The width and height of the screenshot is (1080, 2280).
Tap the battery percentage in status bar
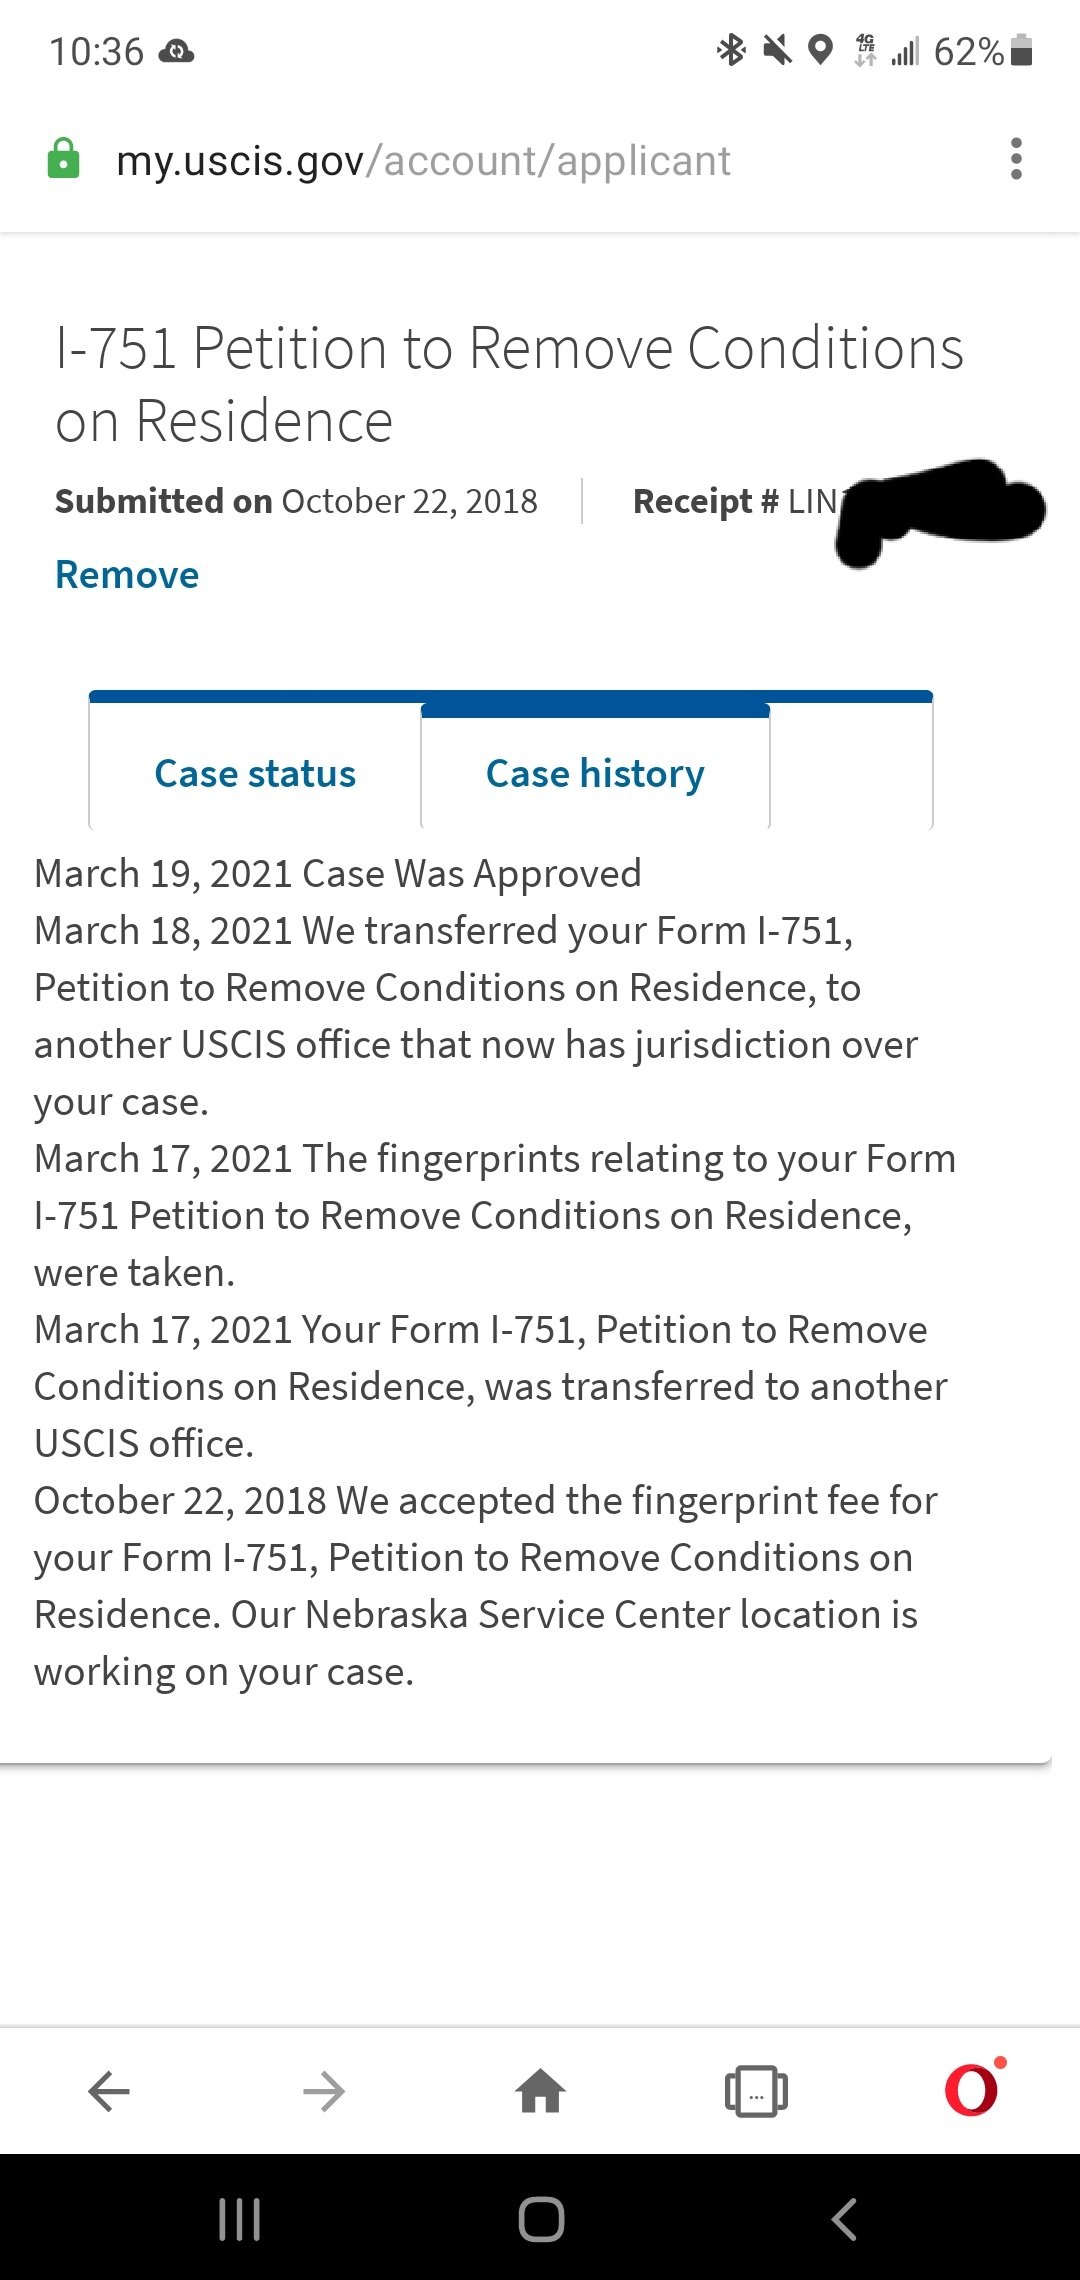tap(968, 51)
